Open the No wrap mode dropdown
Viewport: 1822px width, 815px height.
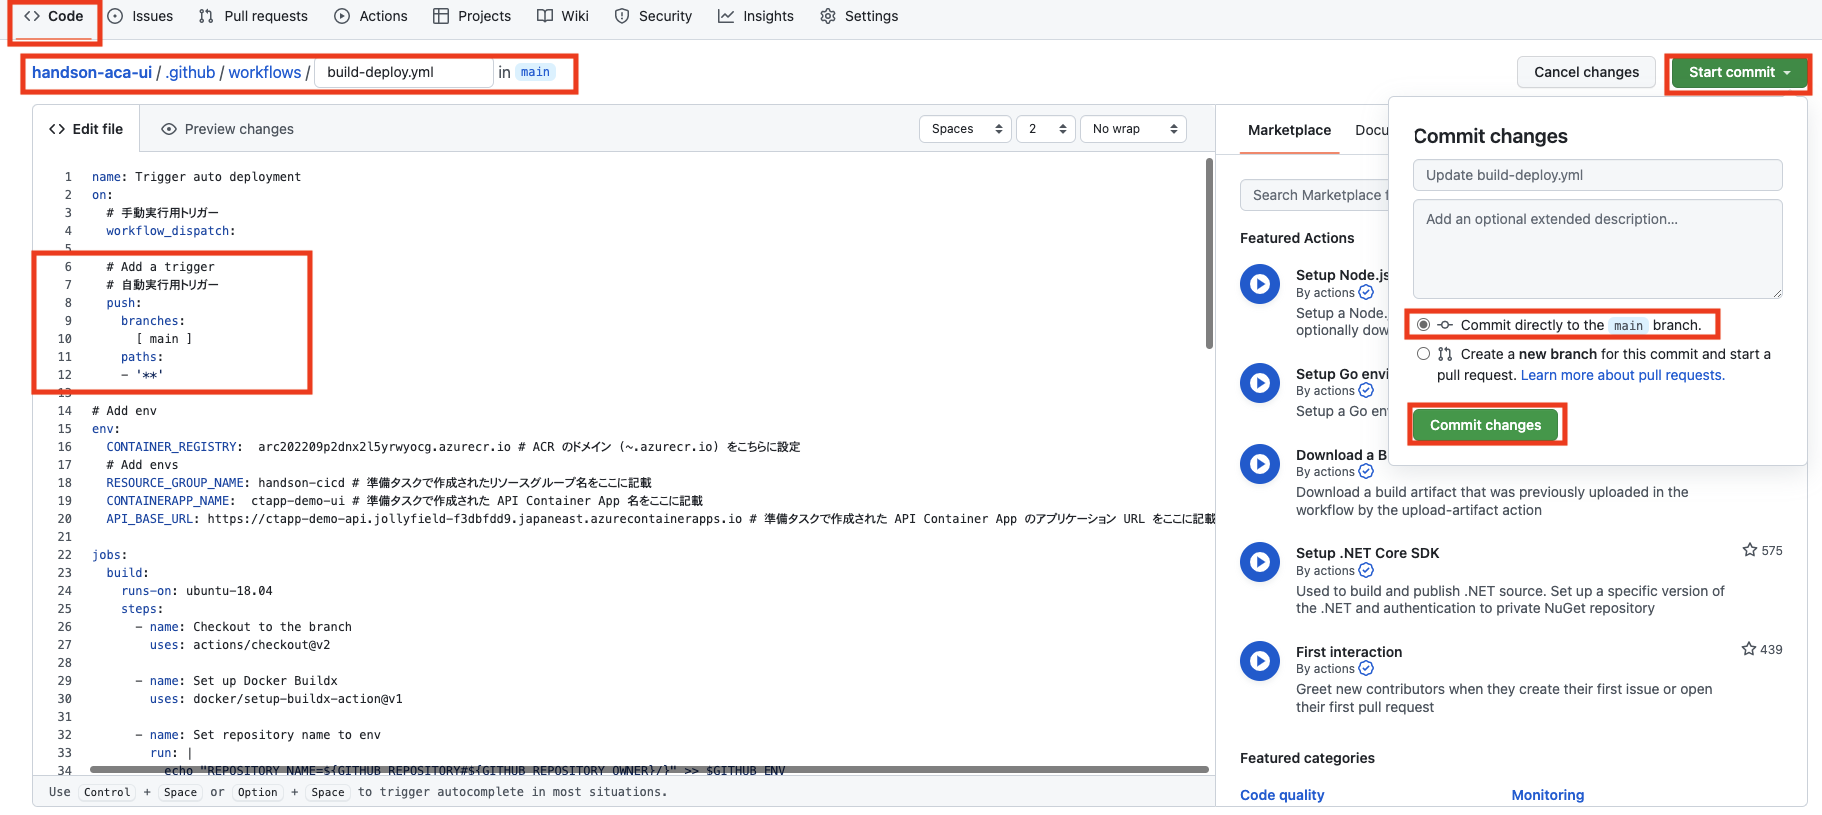[x=1133, y=129]
